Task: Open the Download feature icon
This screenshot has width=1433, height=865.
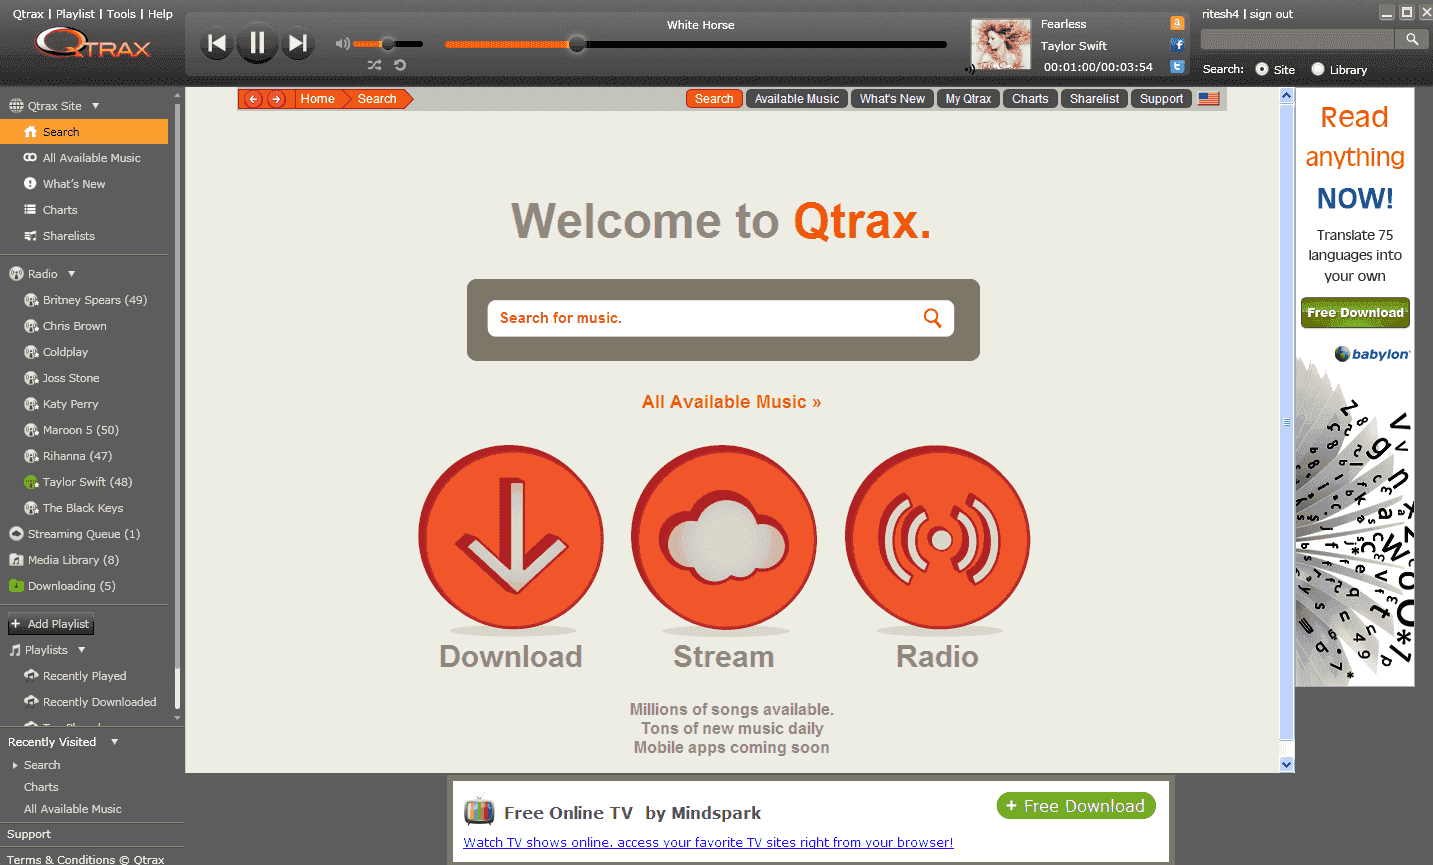Action: point(511,538)
